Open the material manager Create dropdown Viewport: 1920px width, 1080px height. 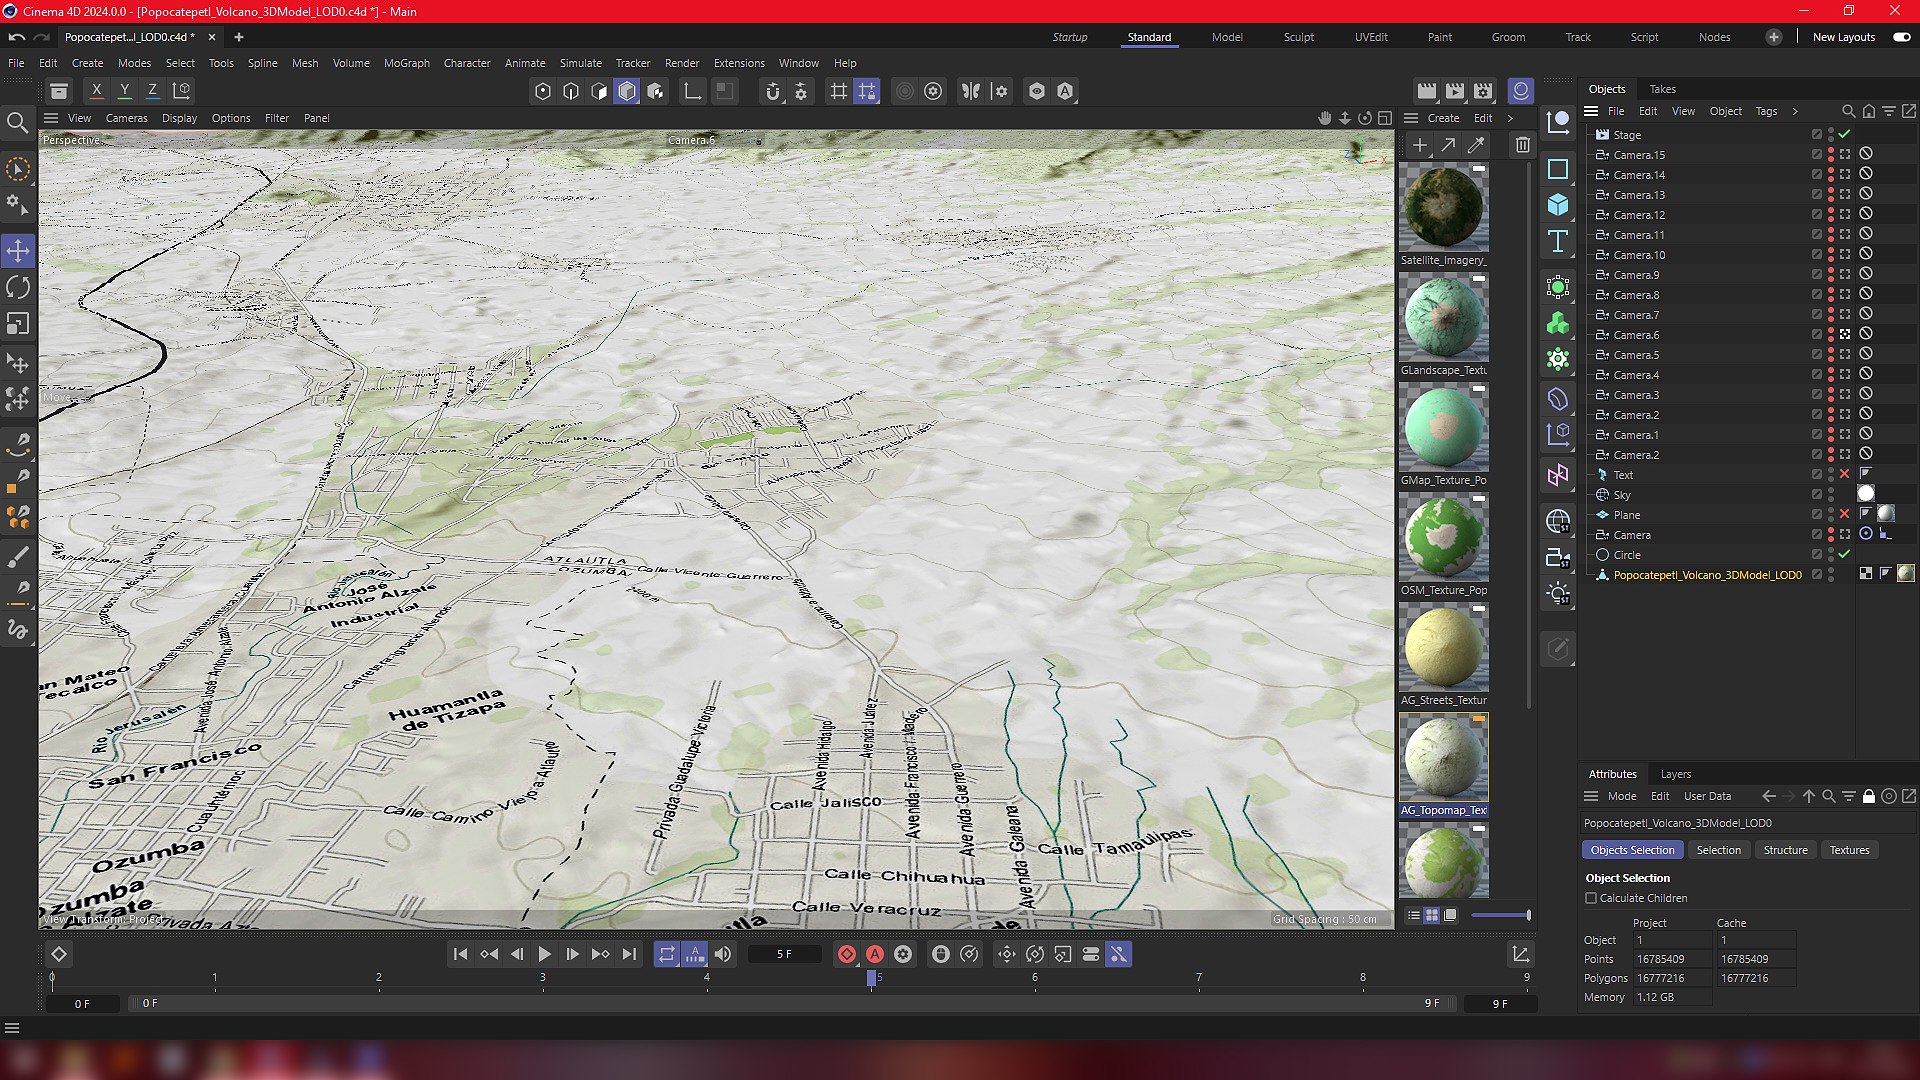tap(1442, 118)
